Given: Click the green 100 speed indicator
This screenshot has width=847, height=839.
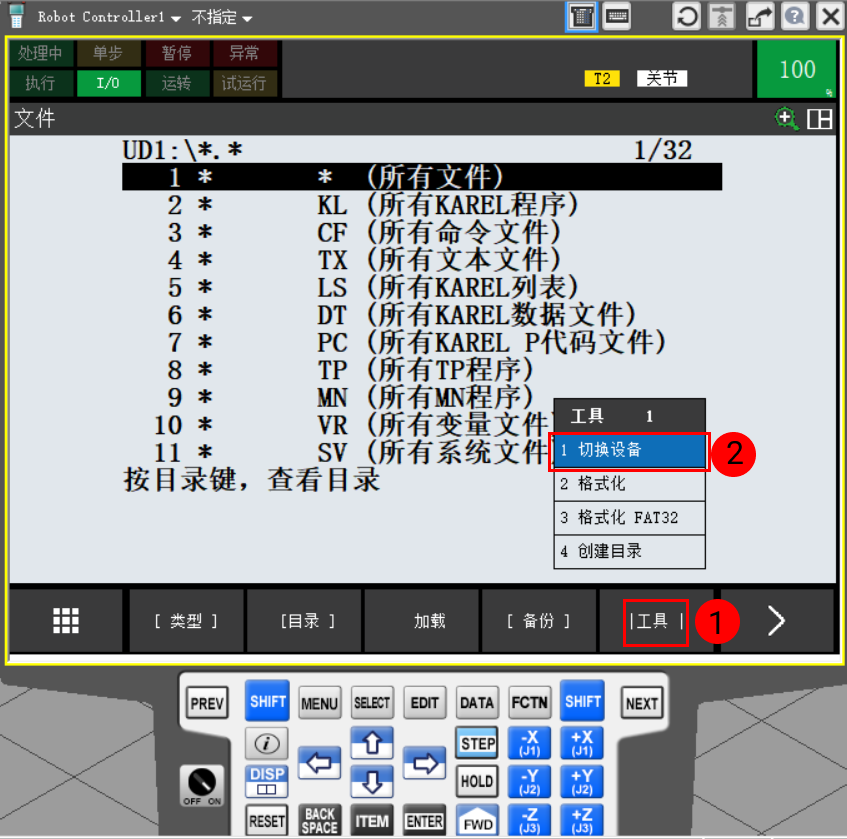Looking at the screenshot, I should 797,69.
